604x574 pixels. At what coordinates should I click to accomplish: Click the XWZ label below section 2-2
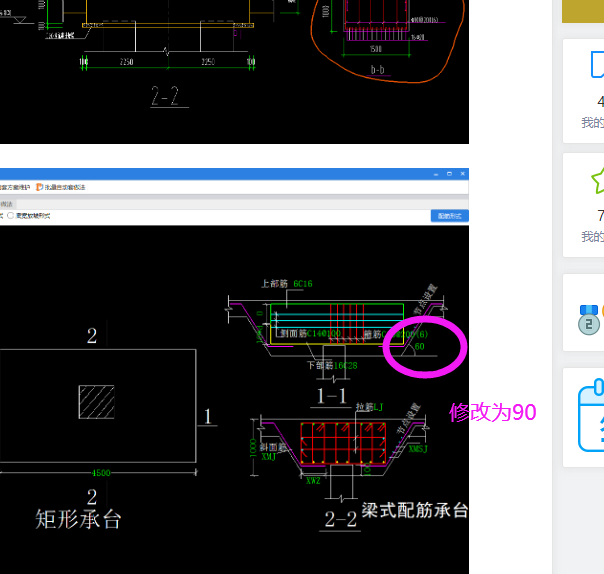pyautogui.click(x=313, y=481)
